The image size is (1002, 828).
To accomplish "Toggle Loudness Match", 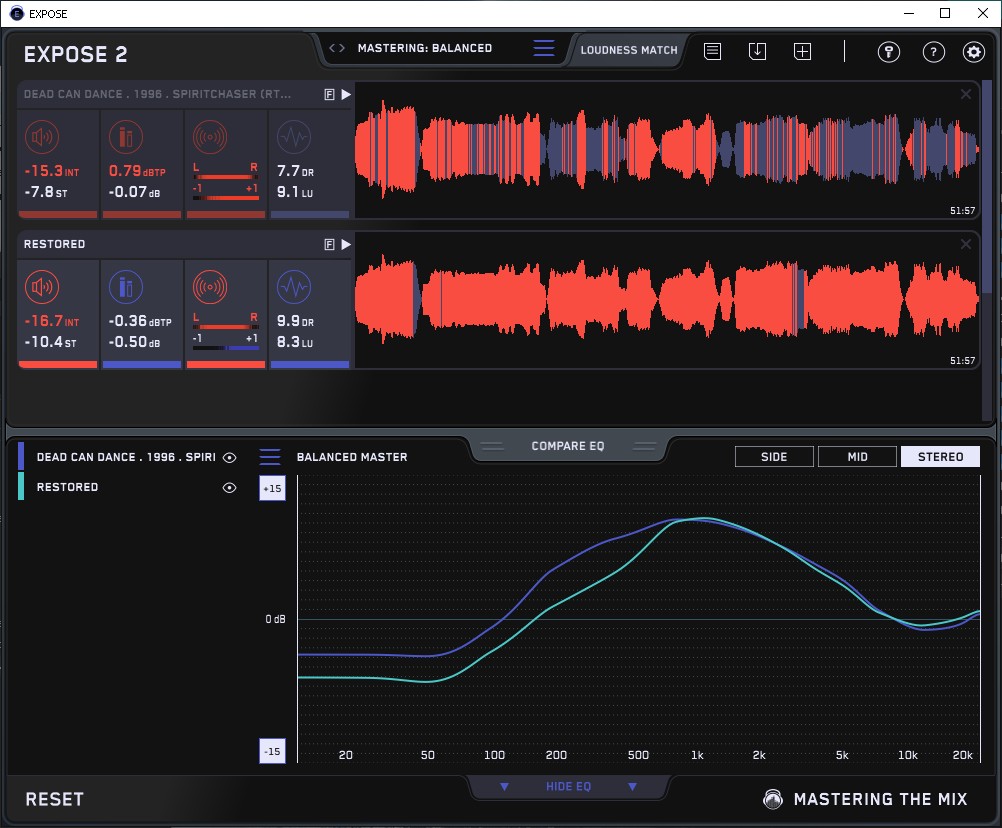I will [629, 50].
